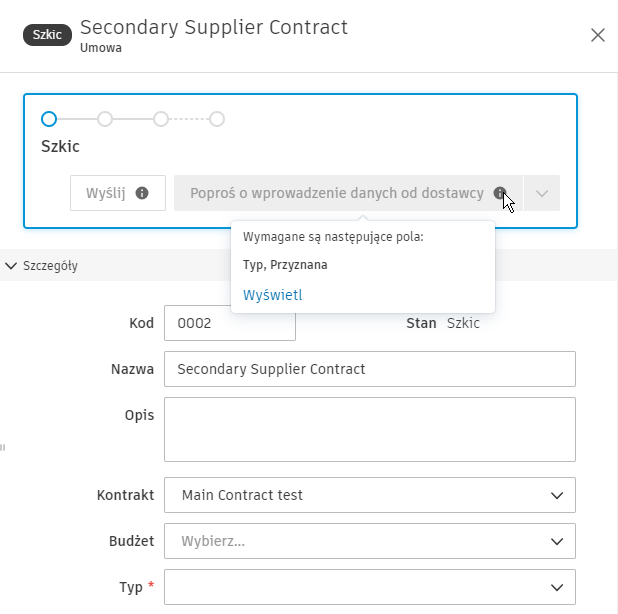Select the fourth workflow step circle
Viewport: 618px width, 614px height.
coord(217,119)
